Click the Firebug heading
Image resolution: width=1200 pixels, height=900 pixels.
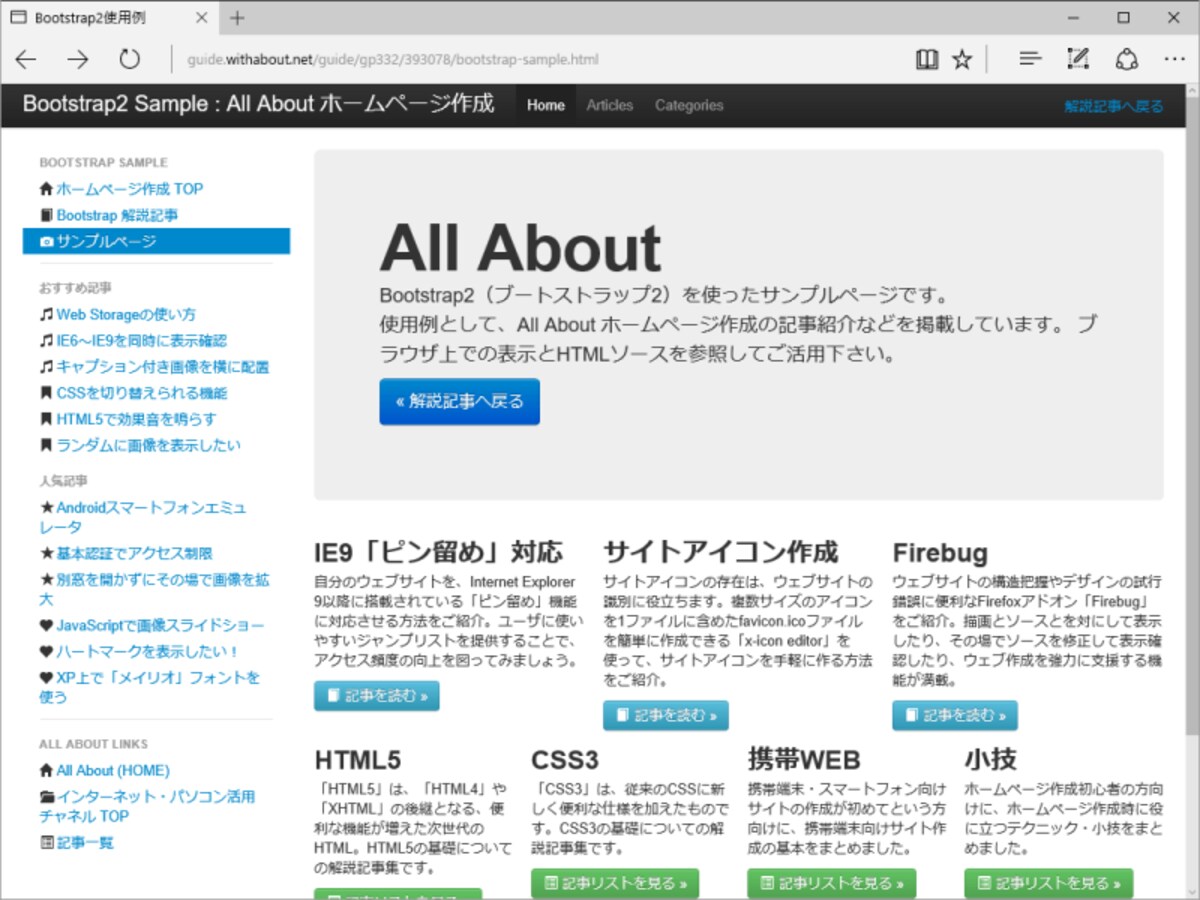coord(940,553)
